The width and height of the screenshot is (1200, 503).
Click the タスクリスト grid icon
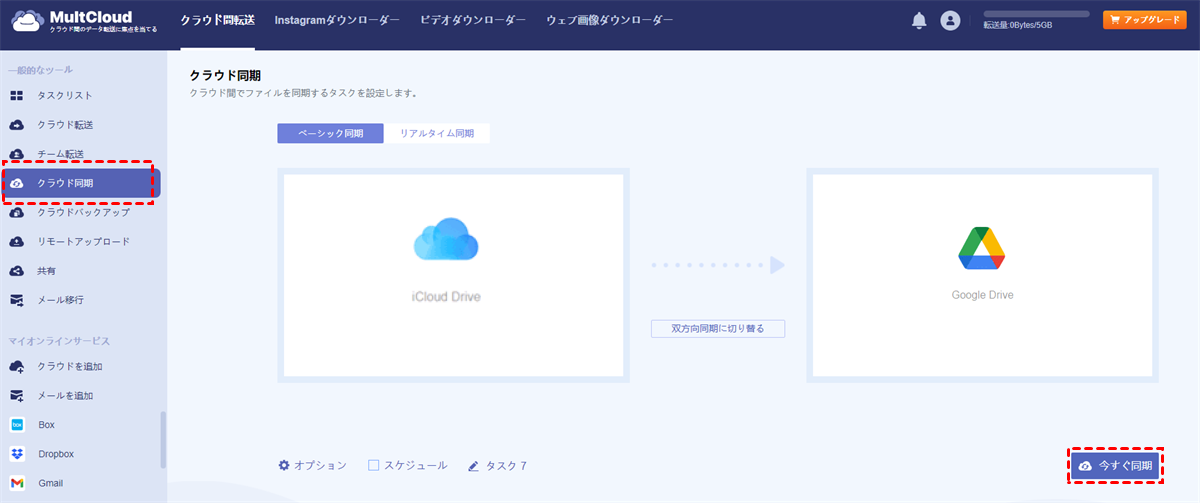point(17,96)
